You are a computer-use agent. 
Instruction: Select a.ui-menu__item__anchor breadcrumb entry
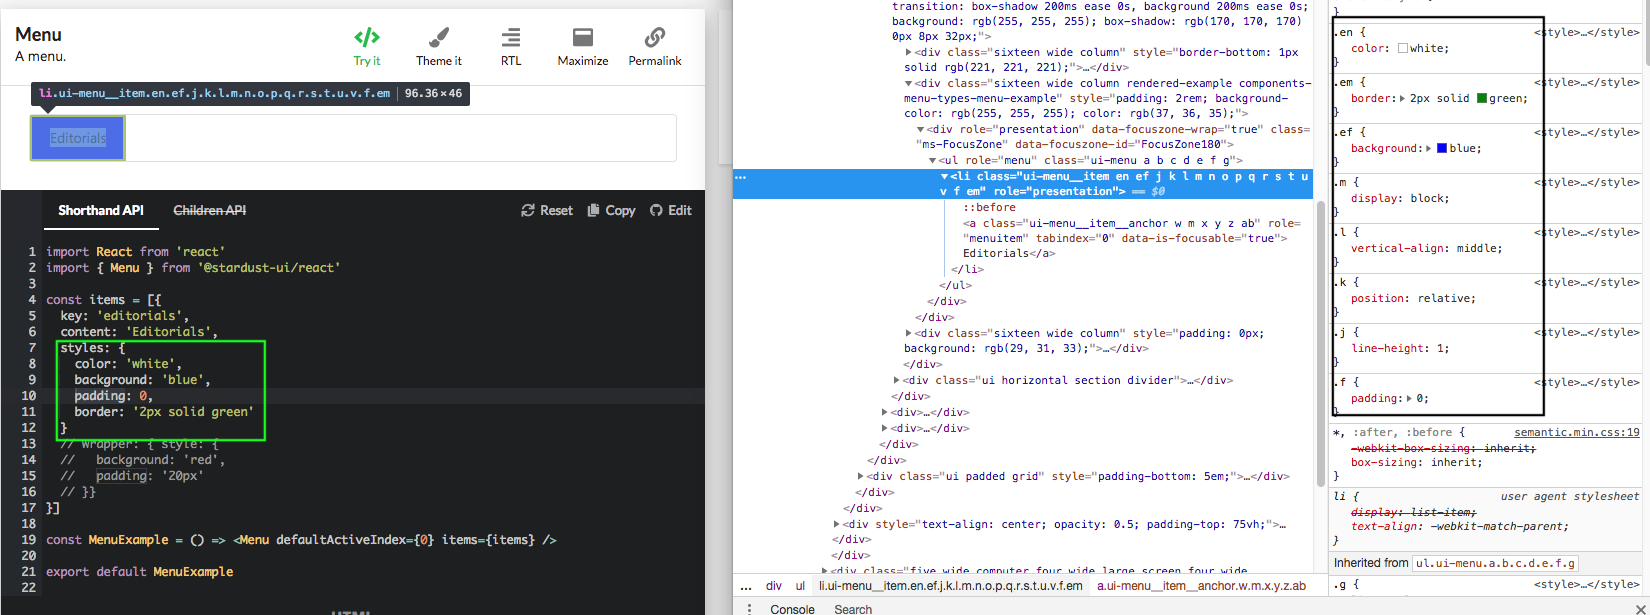(x=1201, y=586)
